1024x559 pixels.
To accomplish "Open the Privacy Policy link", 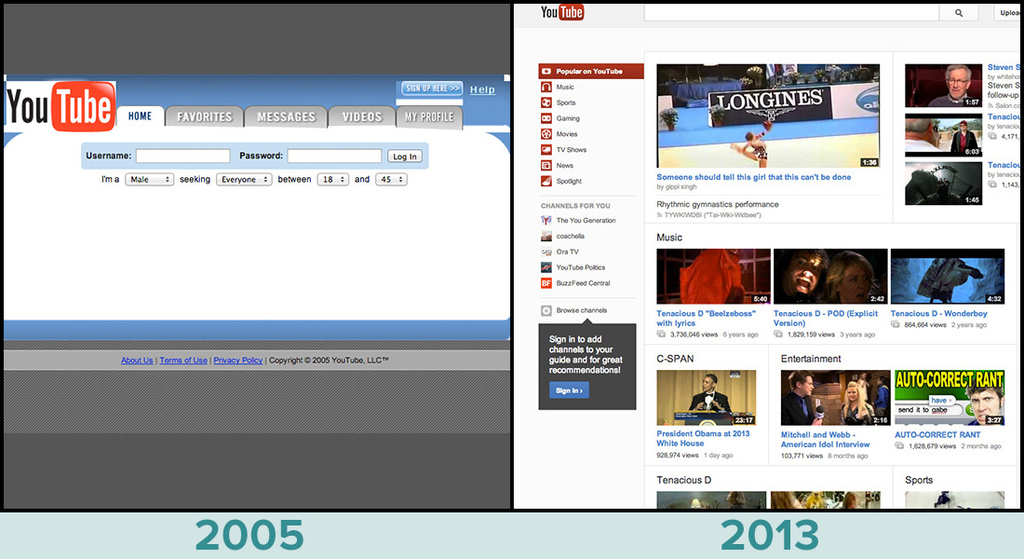I will 238,360.
